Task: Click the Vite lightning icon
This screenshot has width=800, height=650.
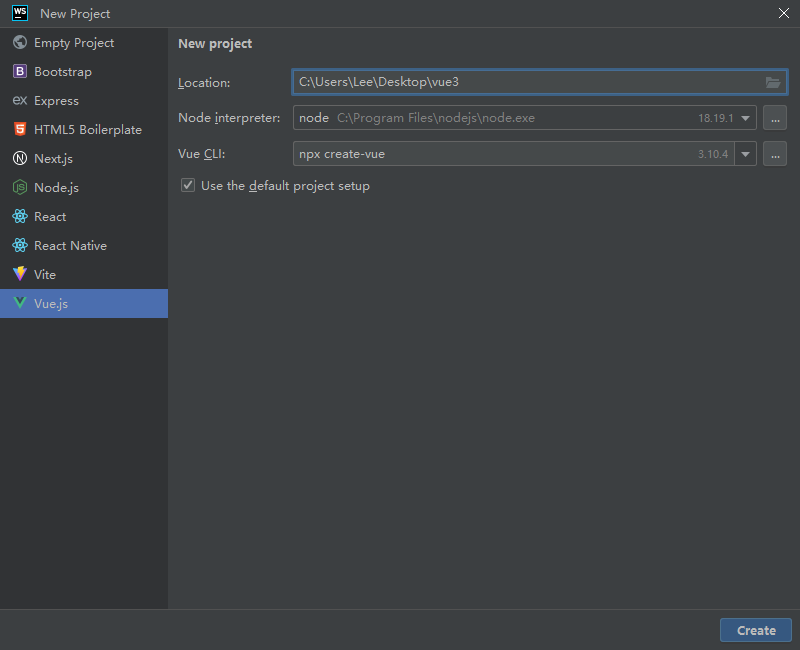Action: point(20,274)
